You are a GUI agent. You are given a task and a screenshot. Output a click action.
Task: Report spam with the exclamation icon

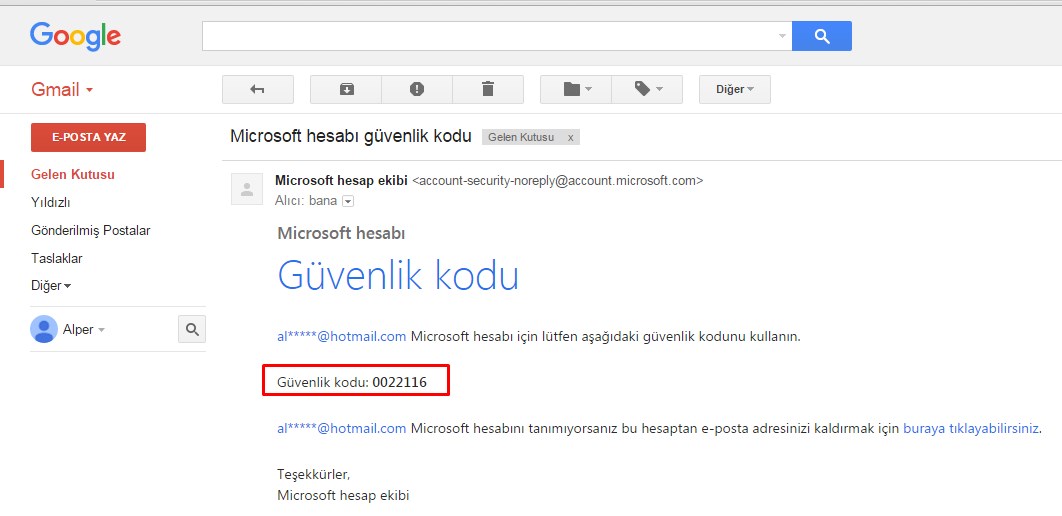[x=417, y=89]
